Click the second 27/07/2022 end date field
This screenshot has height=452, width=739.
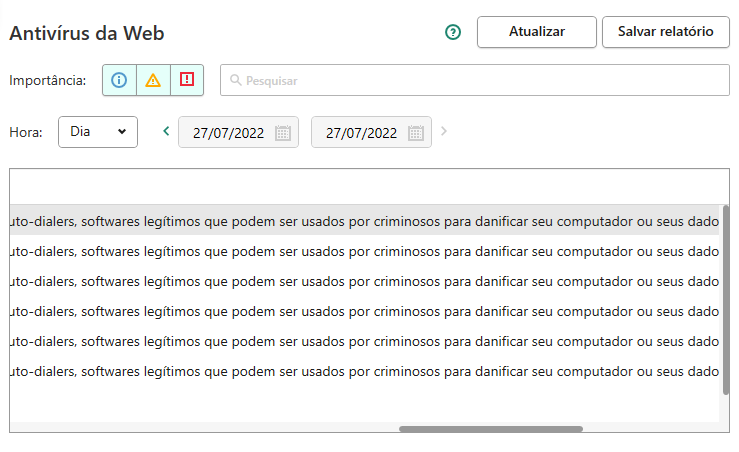tap(371, 132)
